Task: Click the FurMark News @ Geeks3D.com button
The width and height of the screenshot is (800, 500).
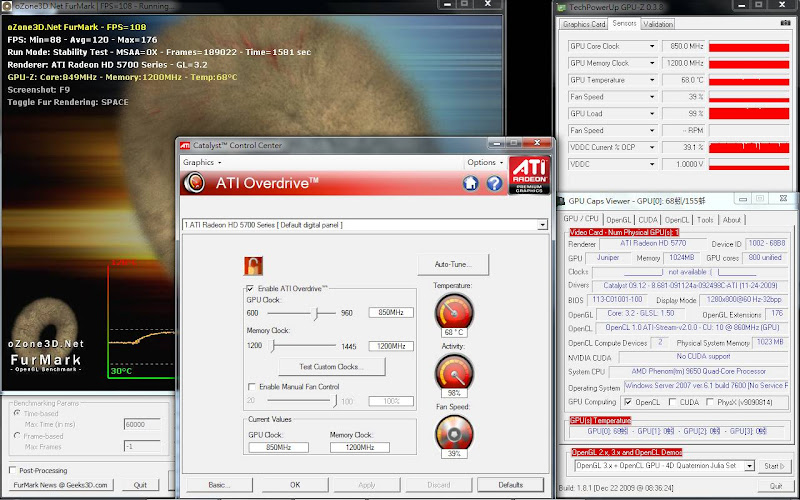Action: tap(61, 485)
